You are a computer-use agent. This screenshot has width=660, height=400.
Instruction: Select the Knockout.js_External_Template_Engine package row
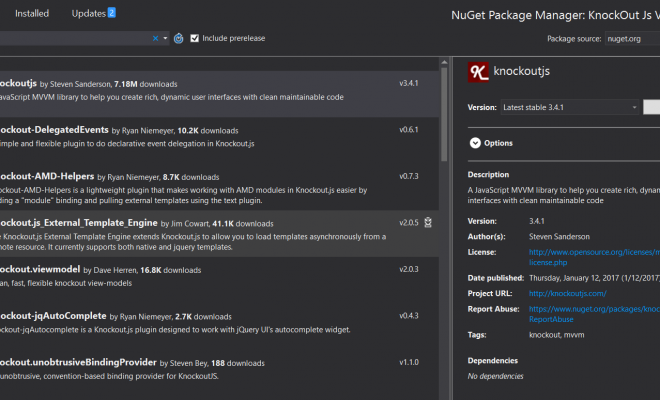point(219,234)
